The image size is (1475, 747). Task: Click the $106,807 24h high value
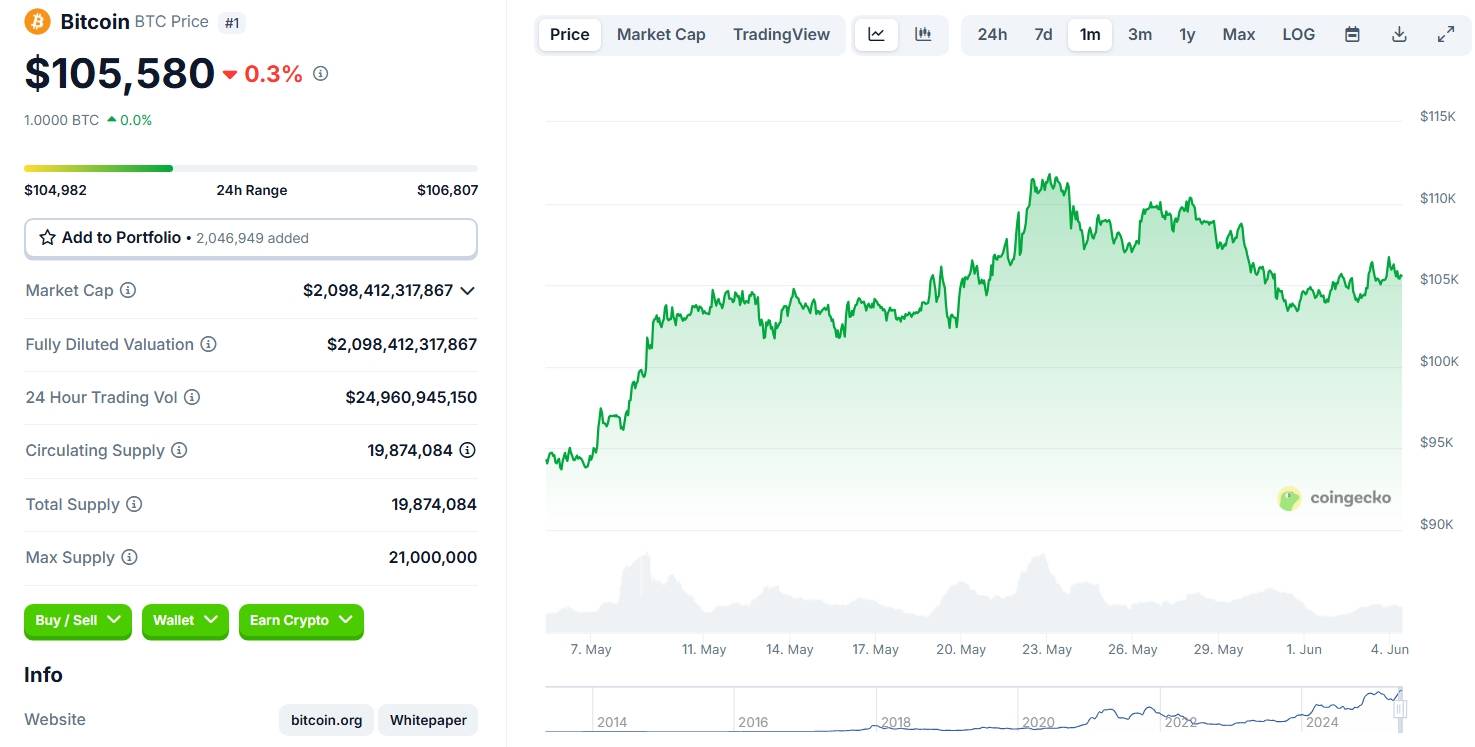[x=447, y=190]
